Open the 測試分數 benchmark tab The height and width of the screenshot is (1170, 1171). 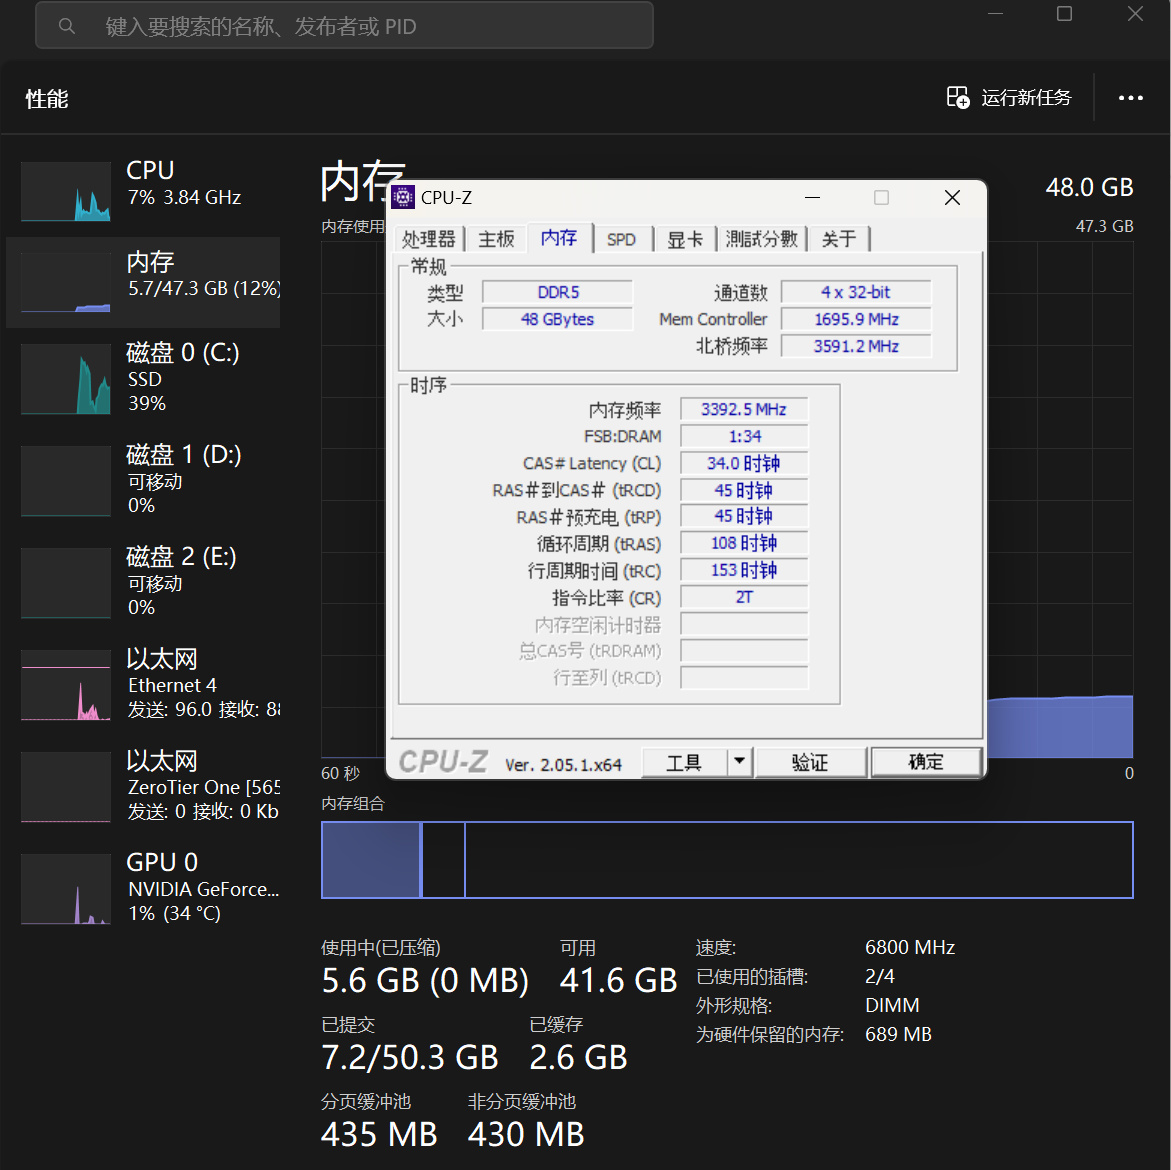762,239
